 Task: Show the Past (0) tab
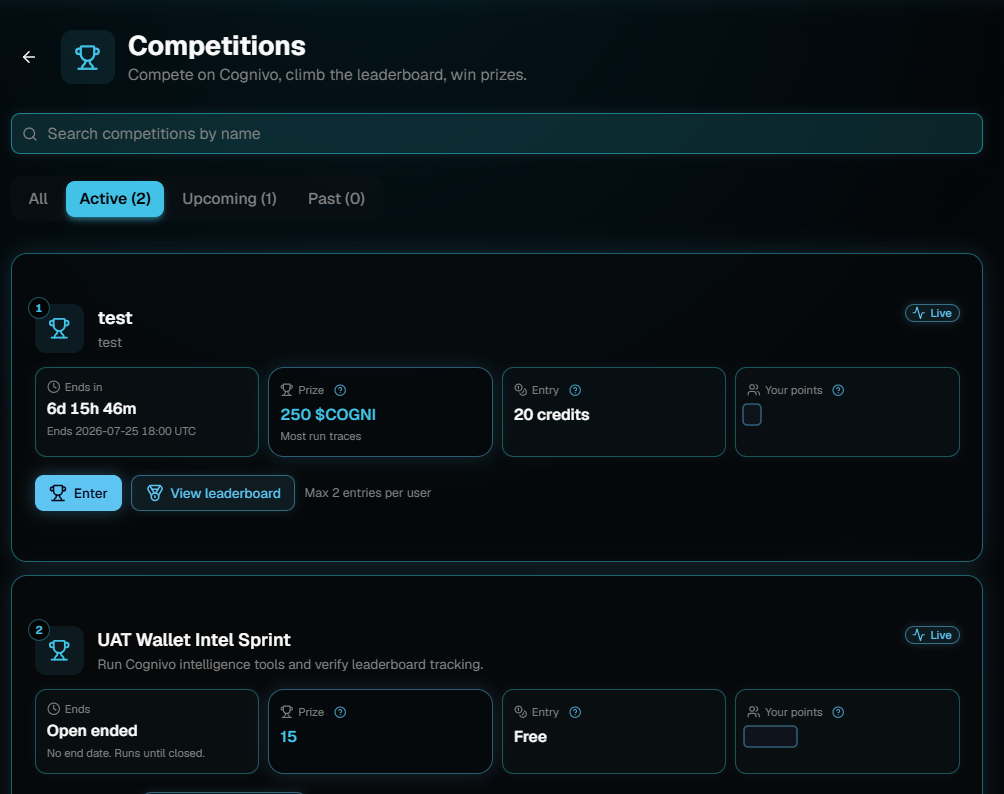tap(336, 198)
